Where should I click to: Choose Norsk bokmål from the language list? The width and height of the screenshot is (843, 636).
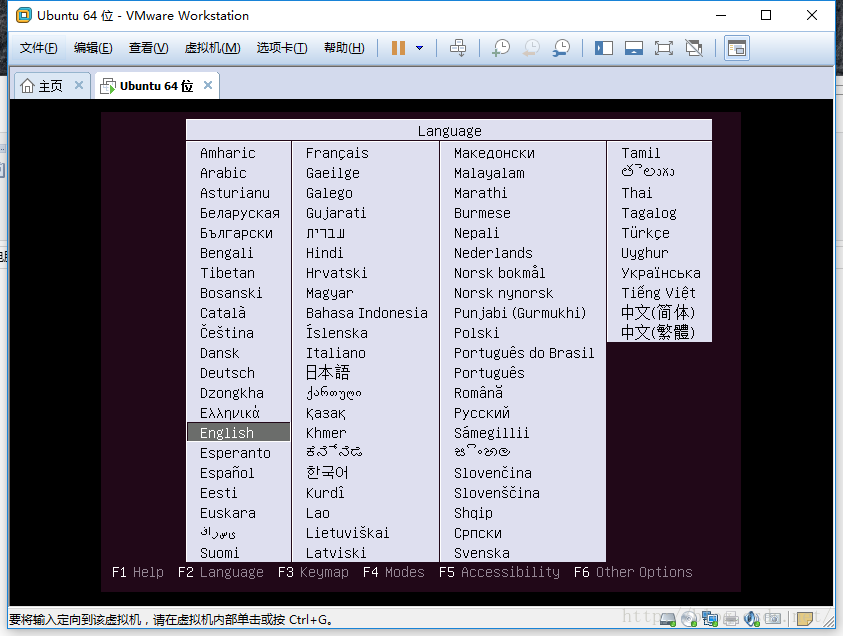(x=499, y=273)
